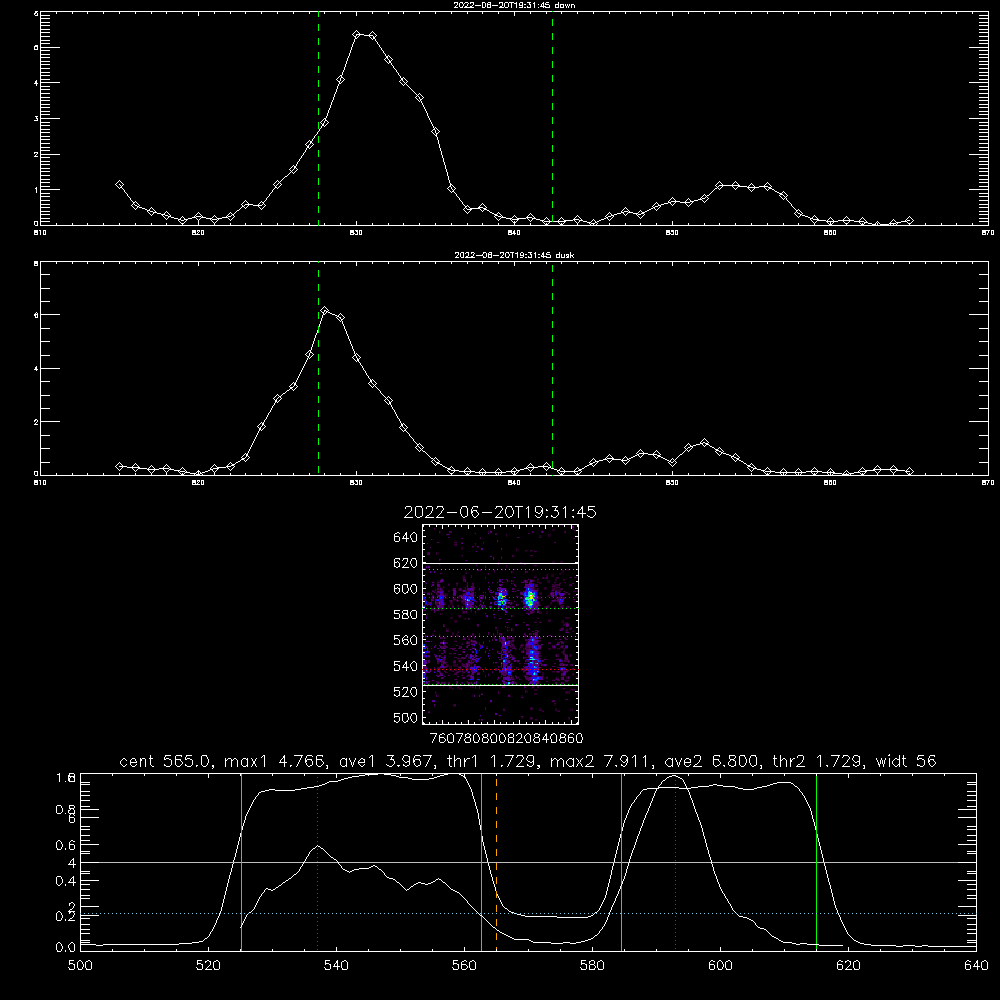
Task: Pick solid green boundary line near 584
Action: click(x=621, y=861)
